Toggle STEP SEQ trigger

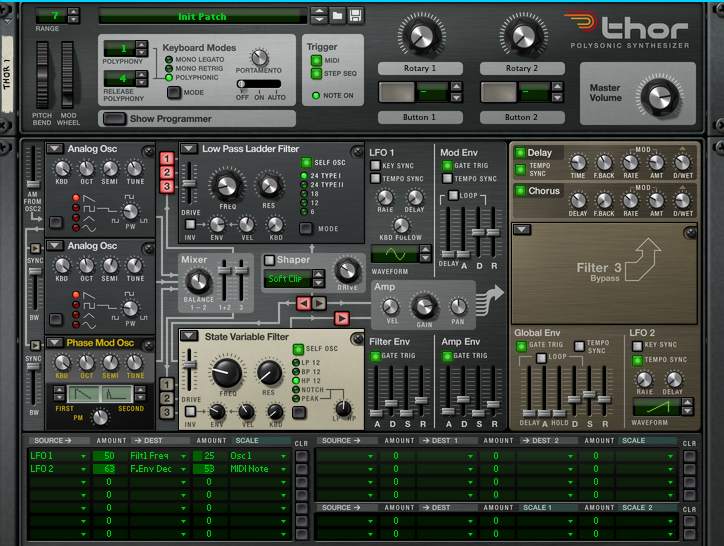tap(316, 73)
